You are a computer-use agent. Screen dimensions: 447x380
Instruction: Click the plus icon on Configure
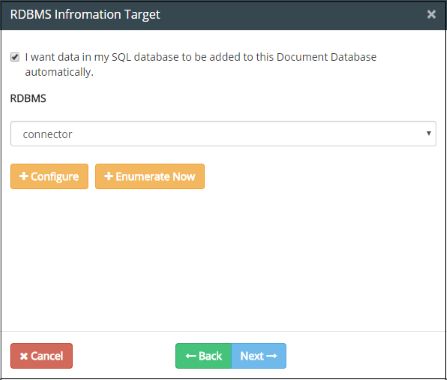point(24,176)
